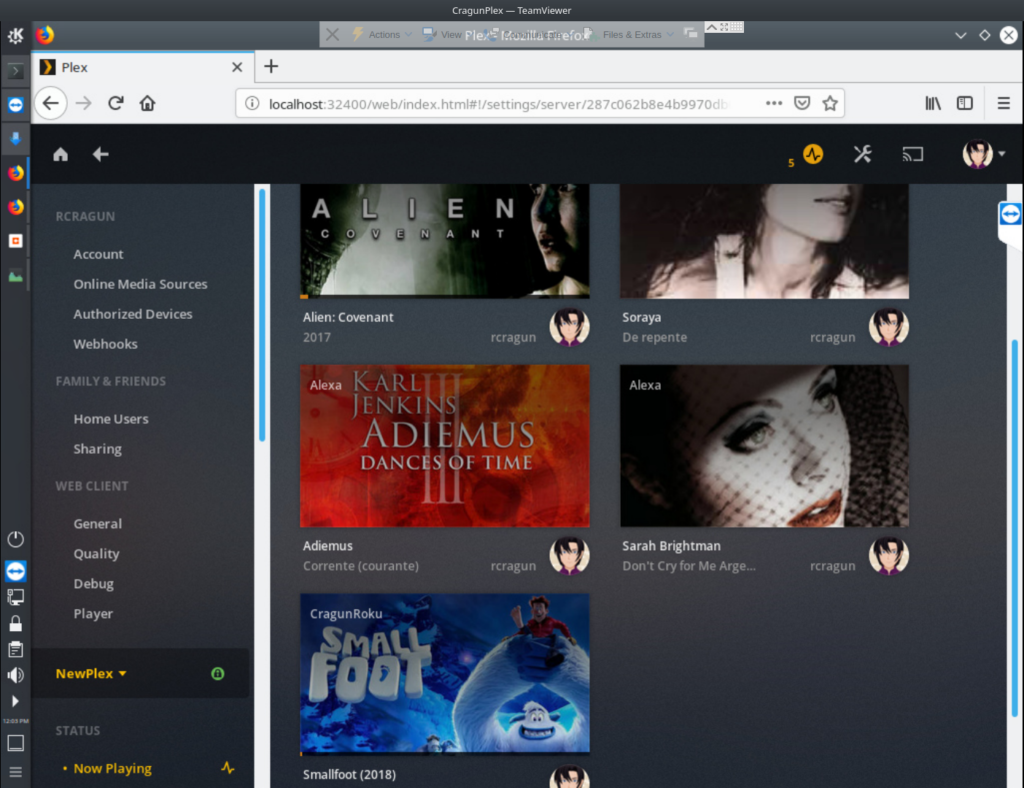Click user avatar beside Sarah Brightman
This screenshot has height=788, width=1024.
coord(889,556)
